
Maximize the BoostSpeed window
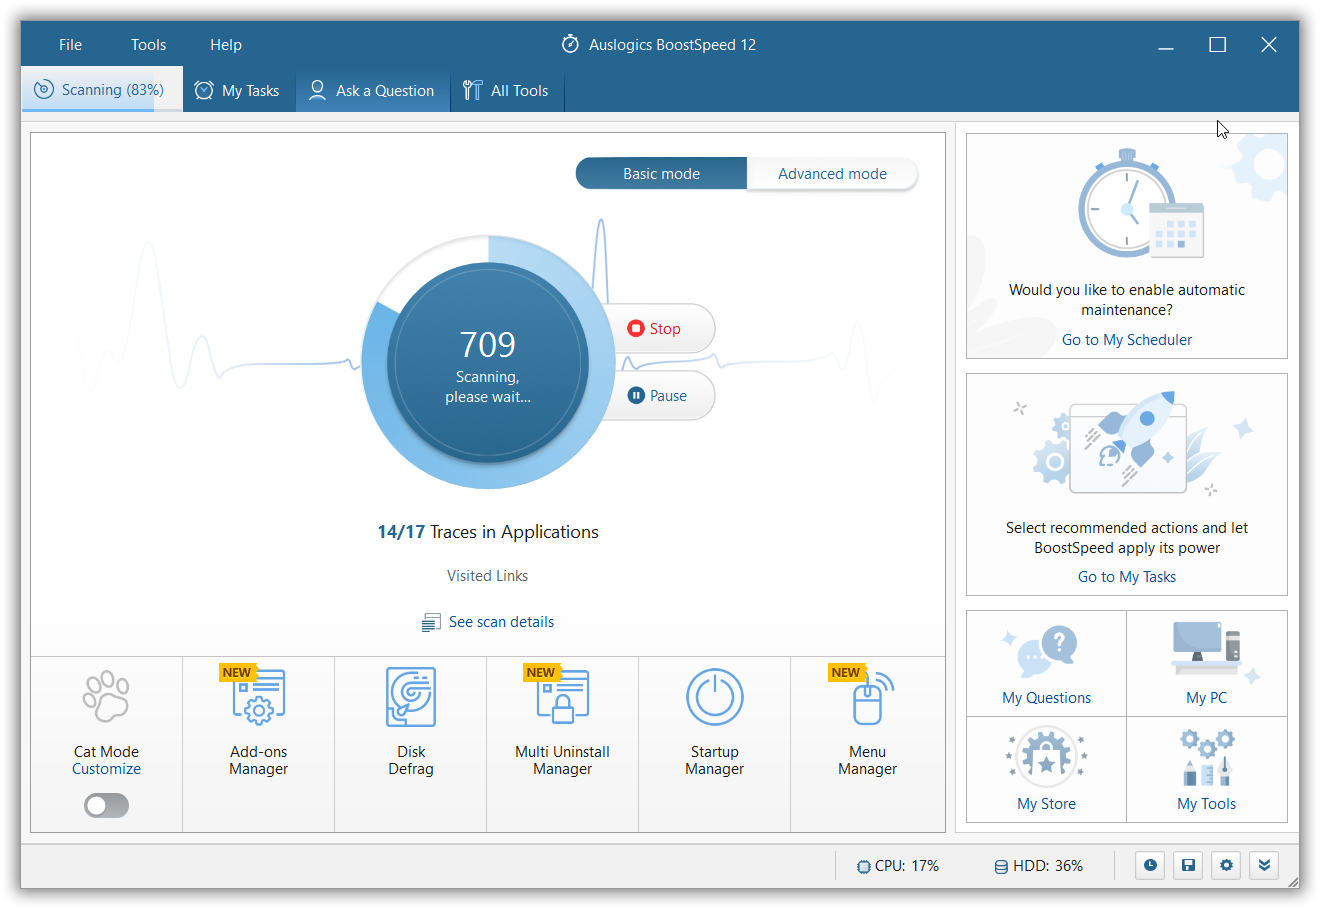(x=1217, y=44)
